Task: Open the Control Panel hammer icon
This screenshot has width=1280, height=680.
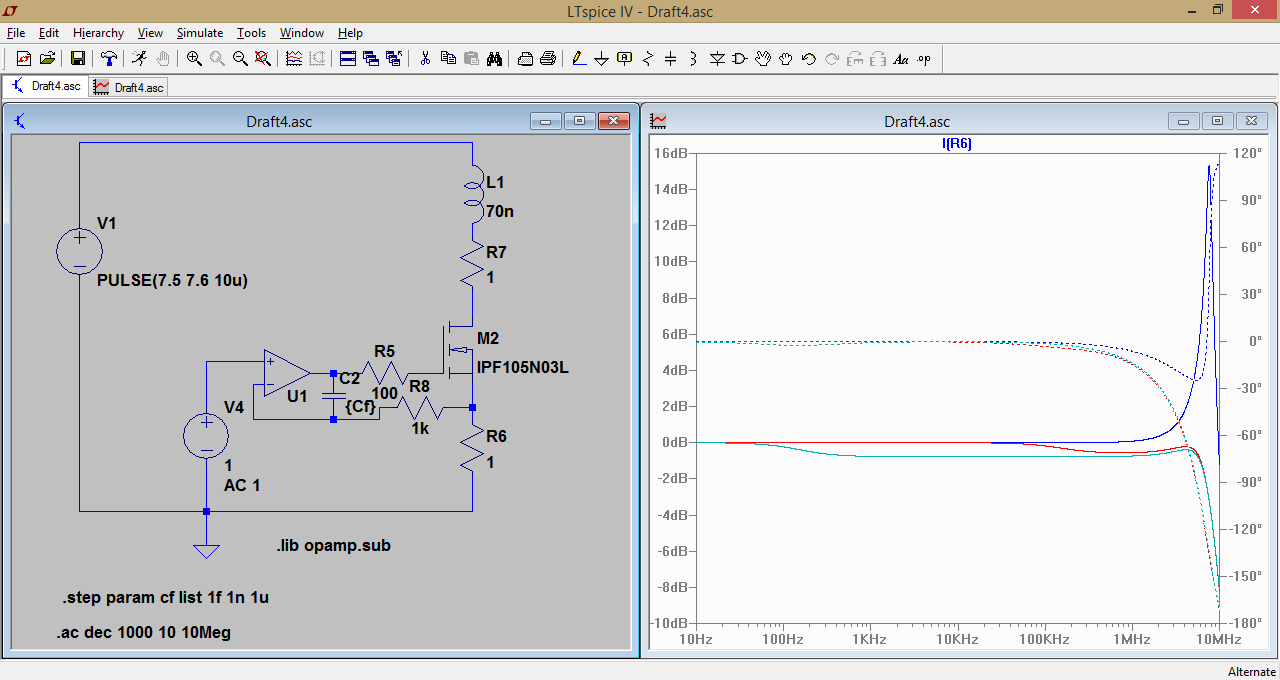Action: click(109, 59)
